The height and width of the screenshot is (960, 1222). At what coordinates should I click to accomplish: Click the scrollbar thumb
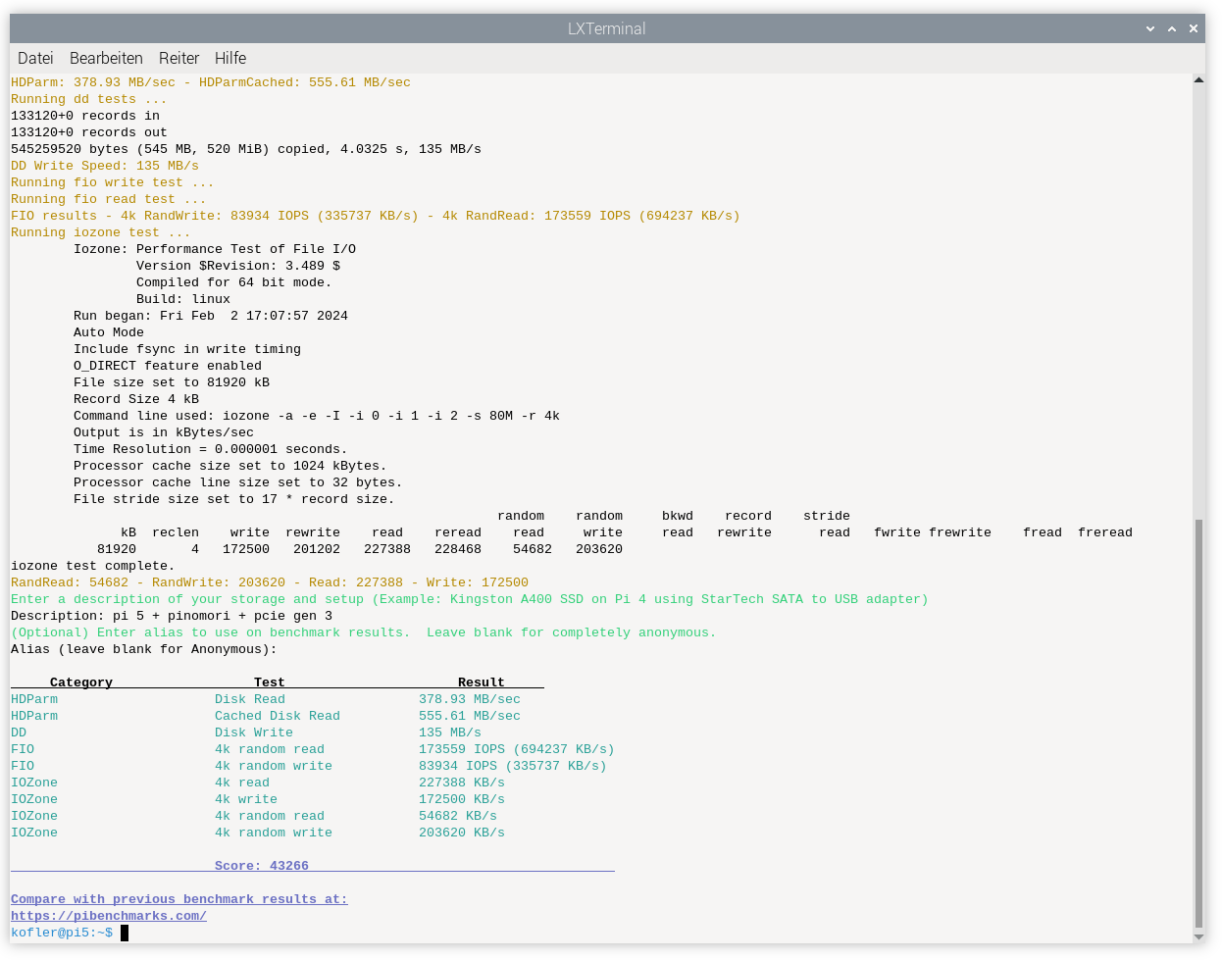tap(1198, 720)
